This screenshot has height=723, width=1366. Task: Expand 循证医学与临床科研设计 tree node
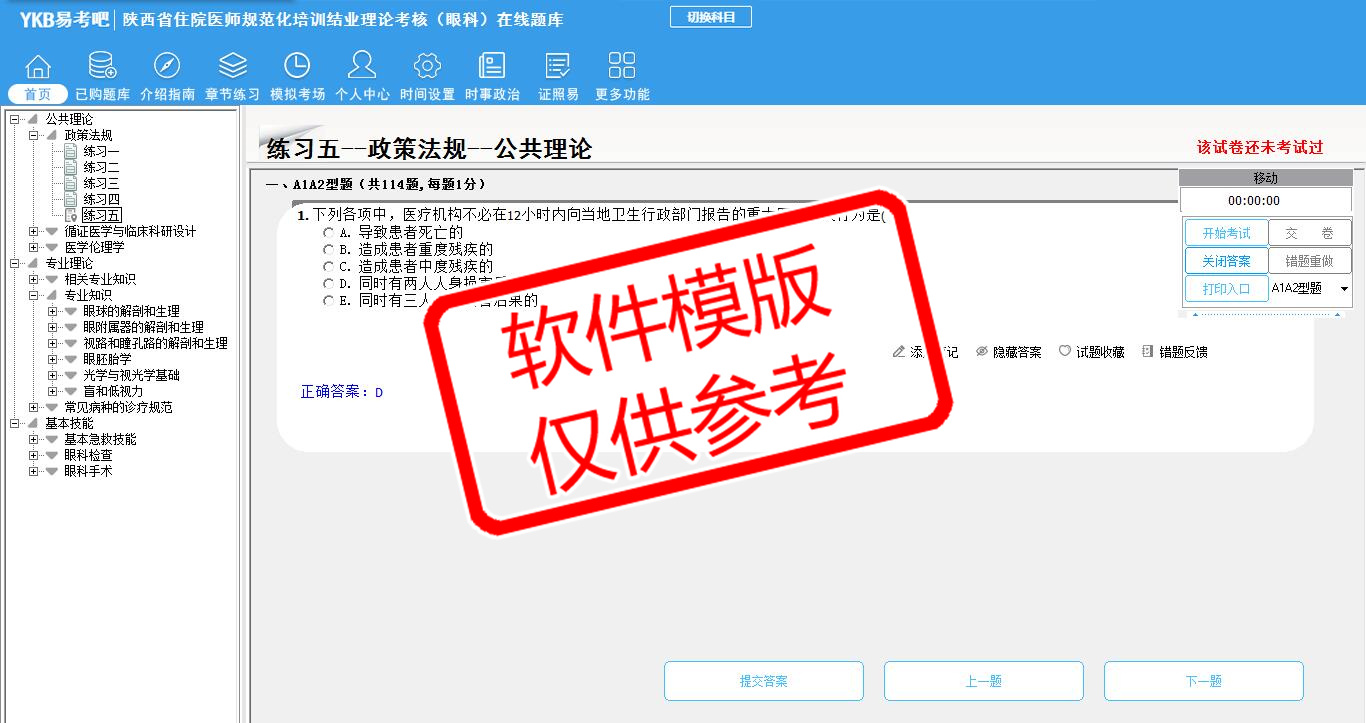tap(34, 232)
